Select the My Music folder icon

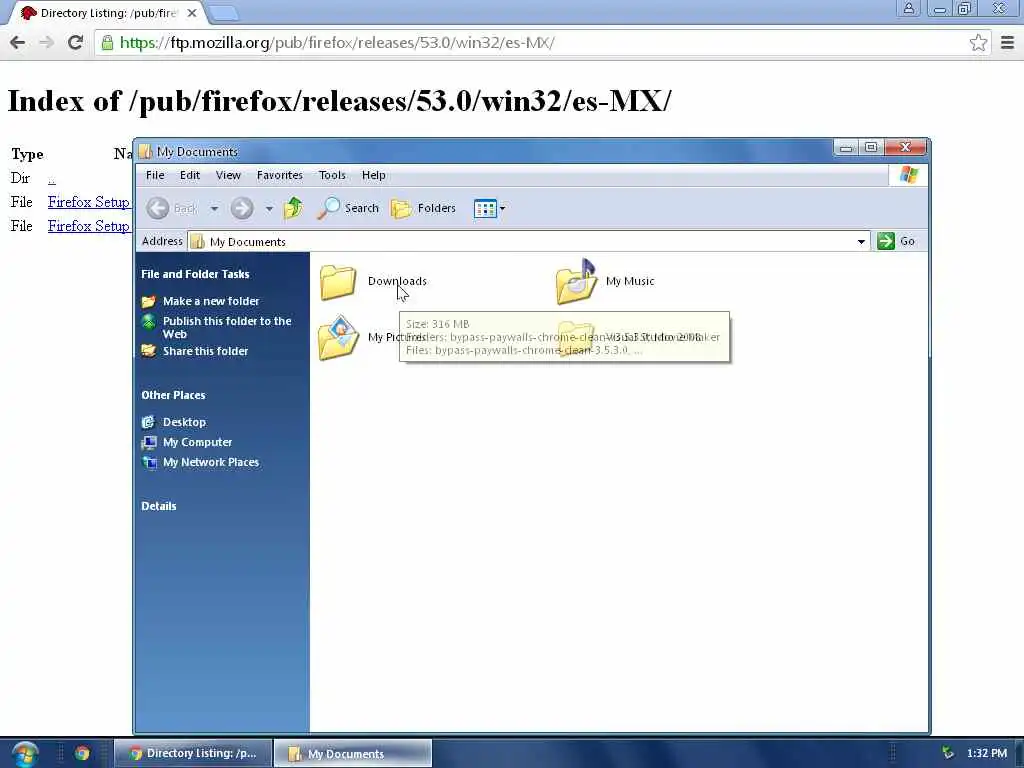[x=576, y=282]
